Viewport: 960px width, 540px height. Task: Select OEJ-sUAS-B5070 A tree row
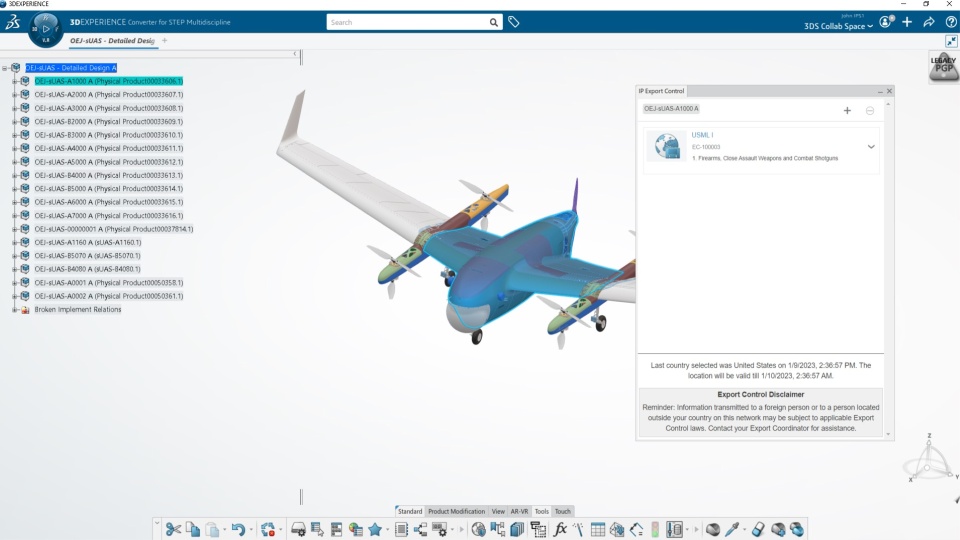point(87,256)
